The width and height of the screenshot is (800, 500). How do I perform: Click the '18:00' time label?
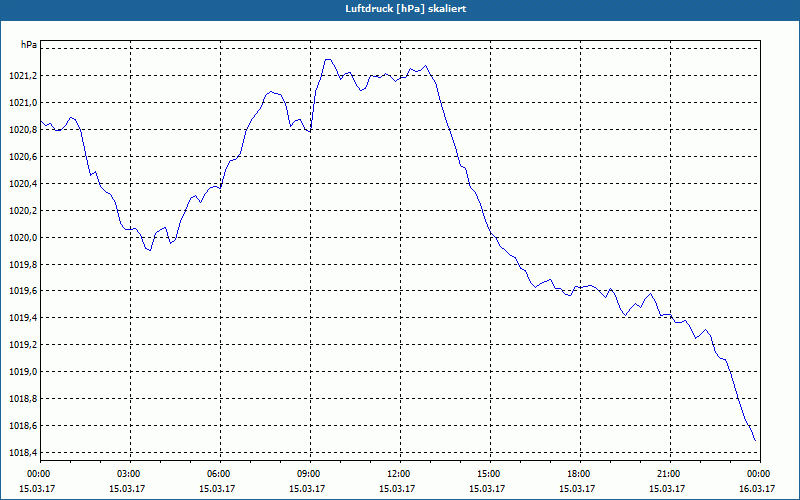coord(580,474)
